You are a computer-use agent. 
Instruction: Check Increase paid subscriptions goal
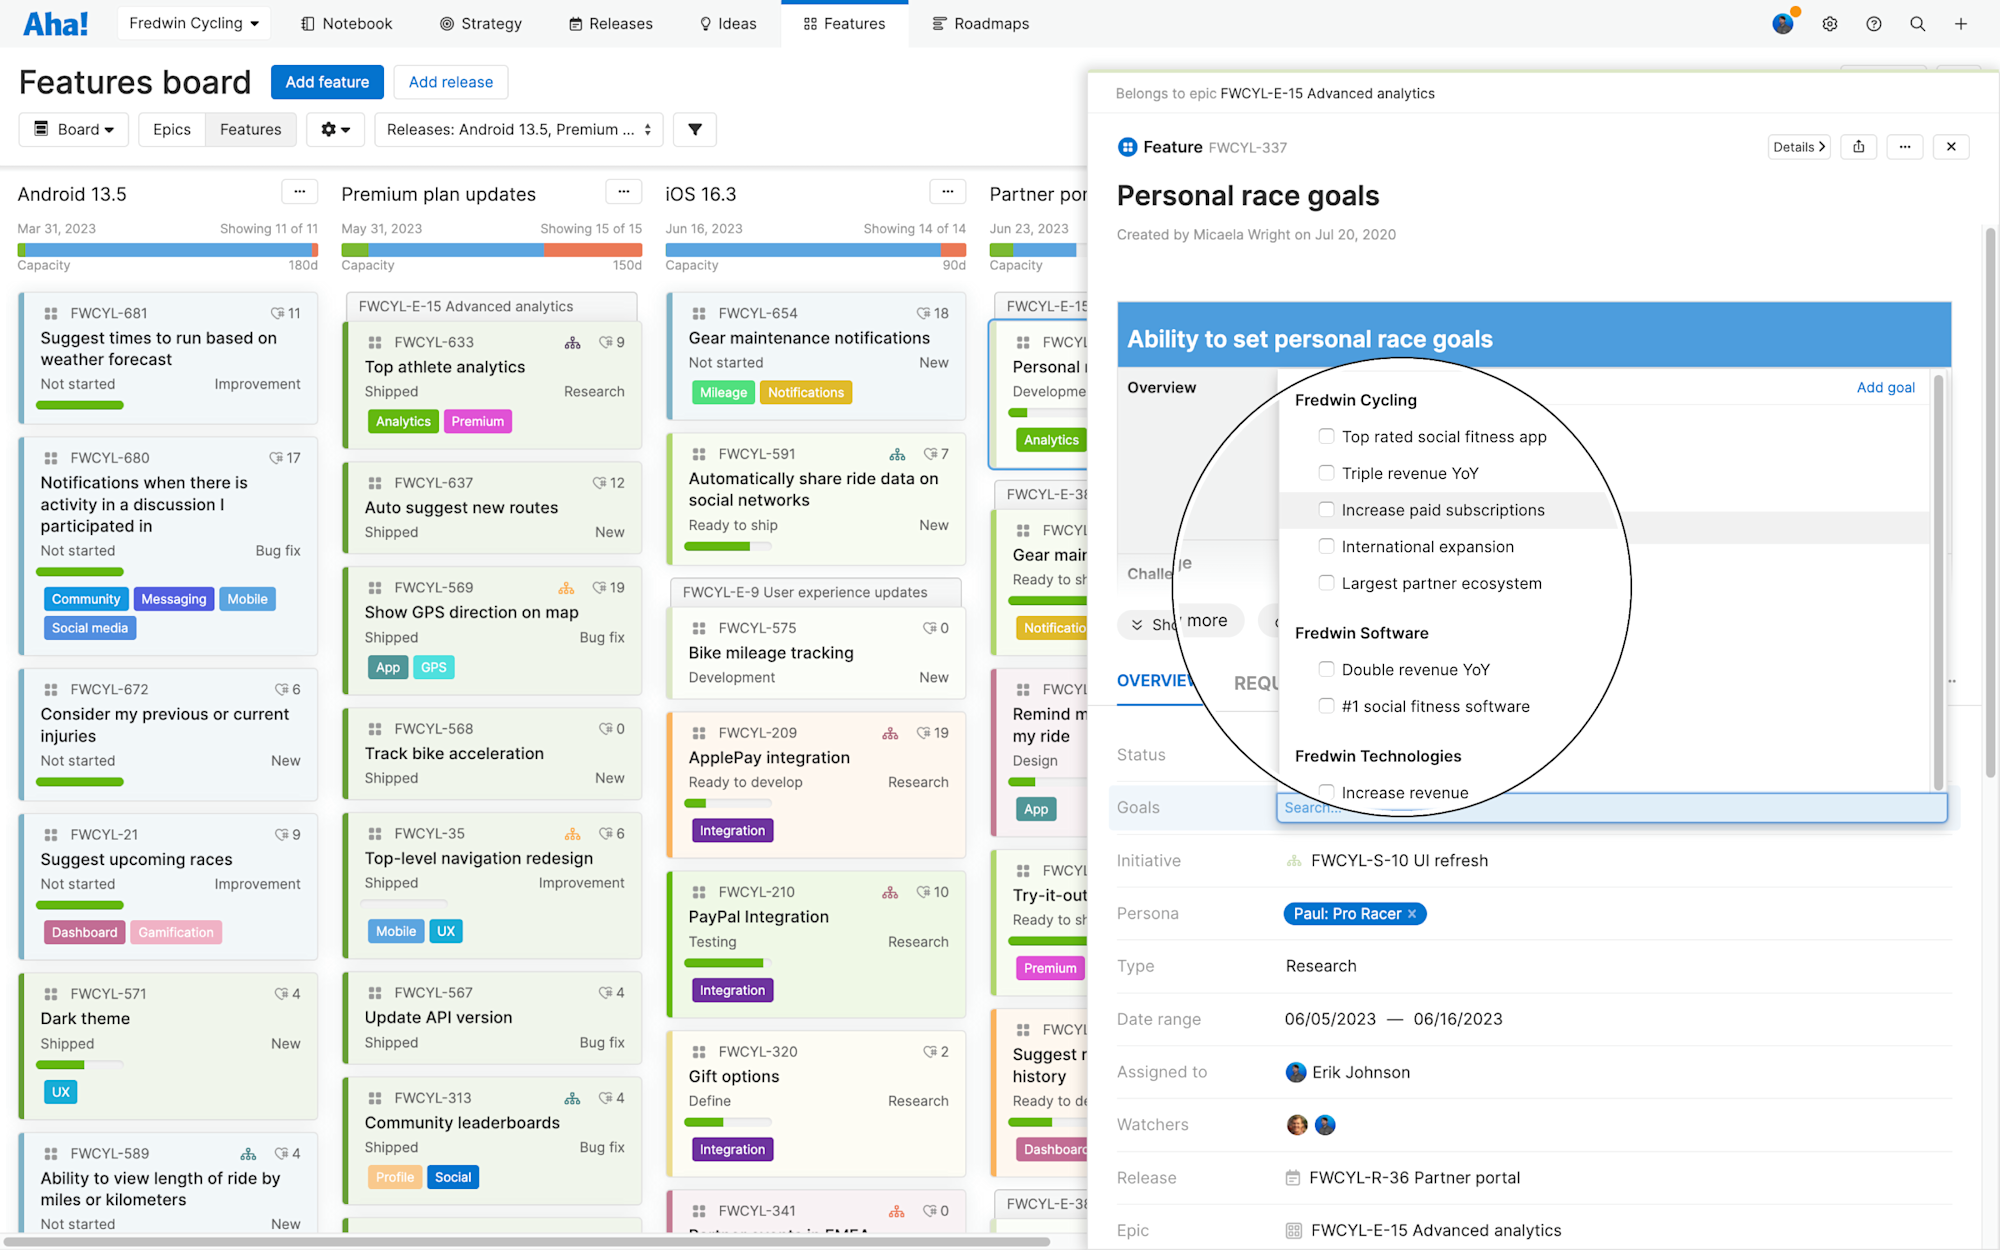(x=1326, y=510)
